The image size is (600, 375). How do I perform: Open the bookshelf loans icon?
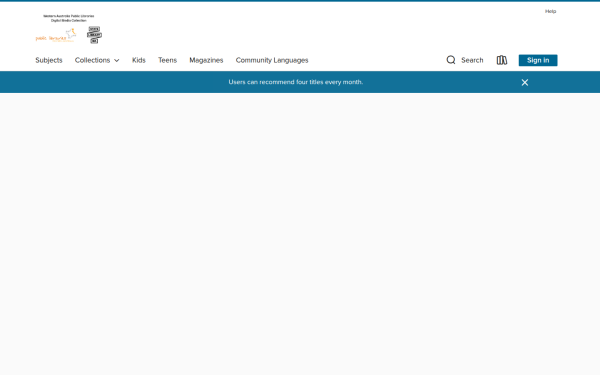502,60
